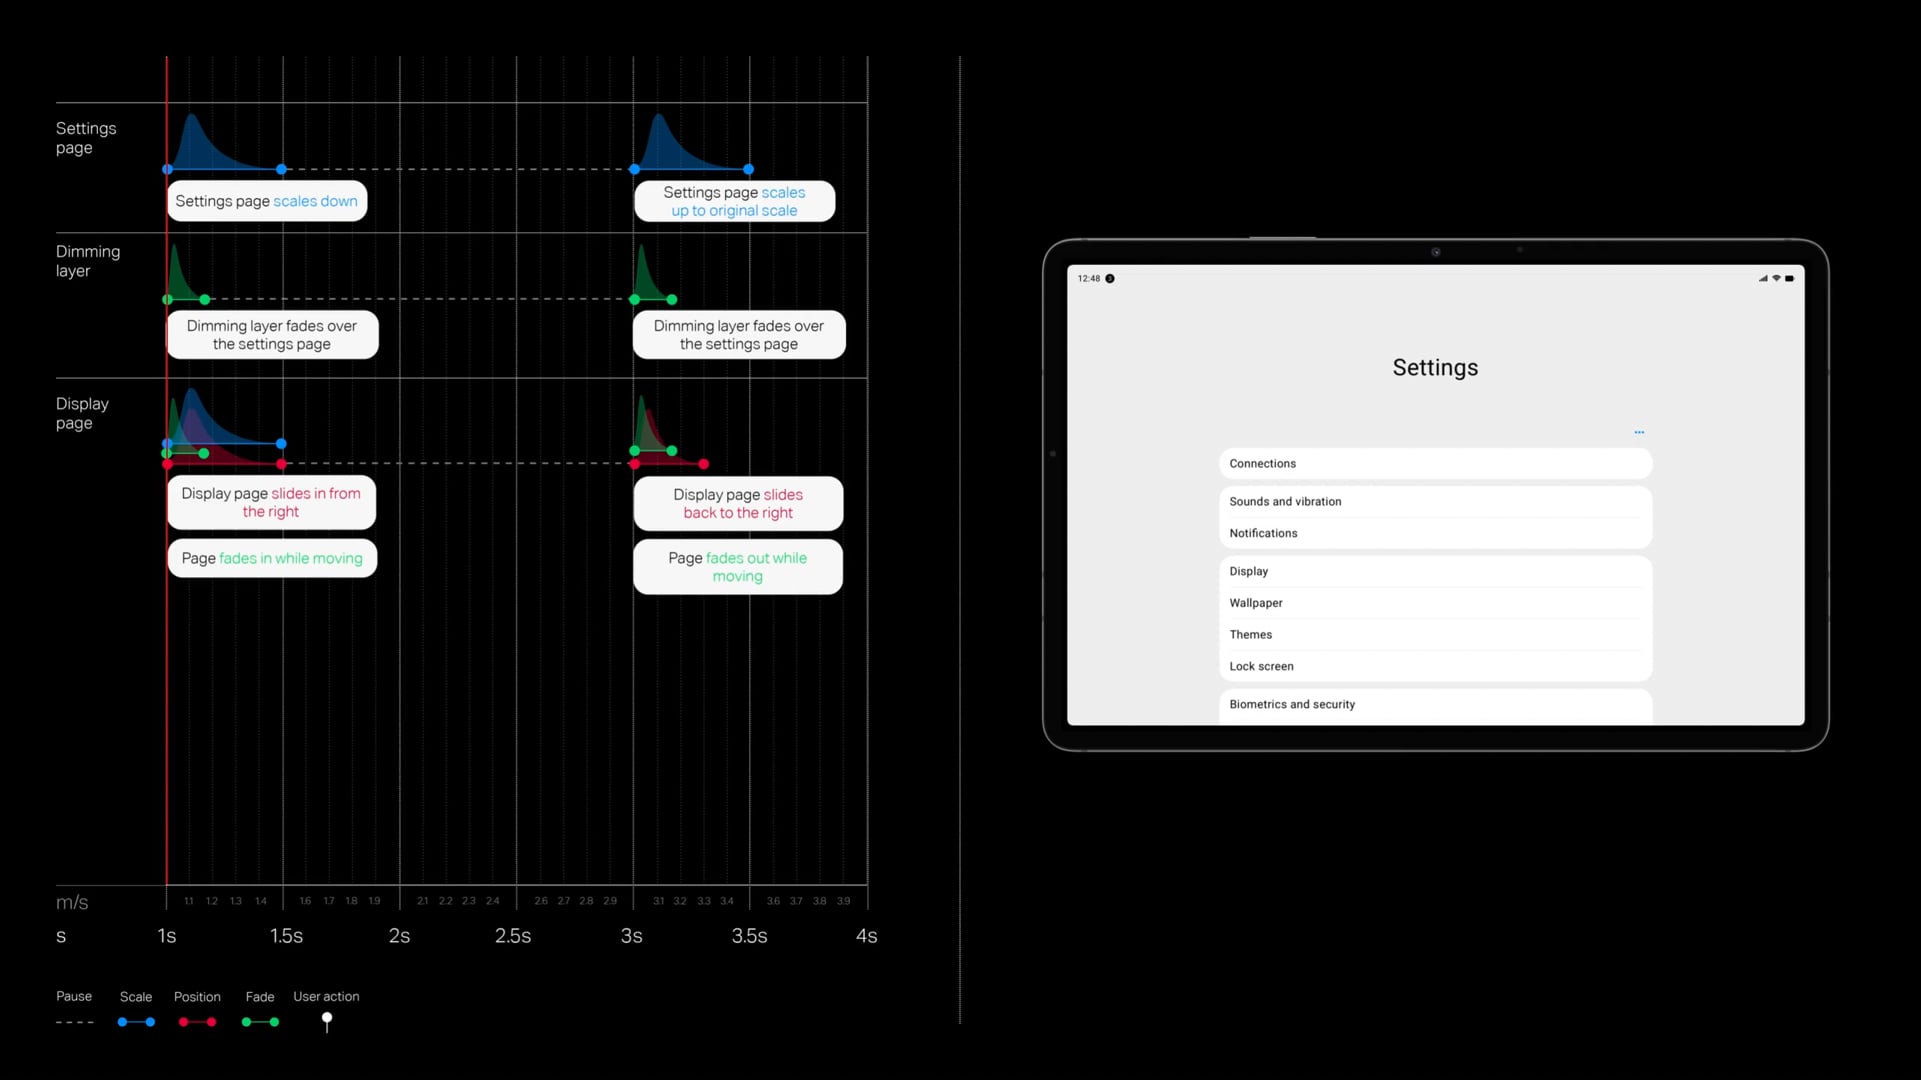Click first 'Dimming layer fades over' tooltip

pyautogui.click(x=272, y=335)
